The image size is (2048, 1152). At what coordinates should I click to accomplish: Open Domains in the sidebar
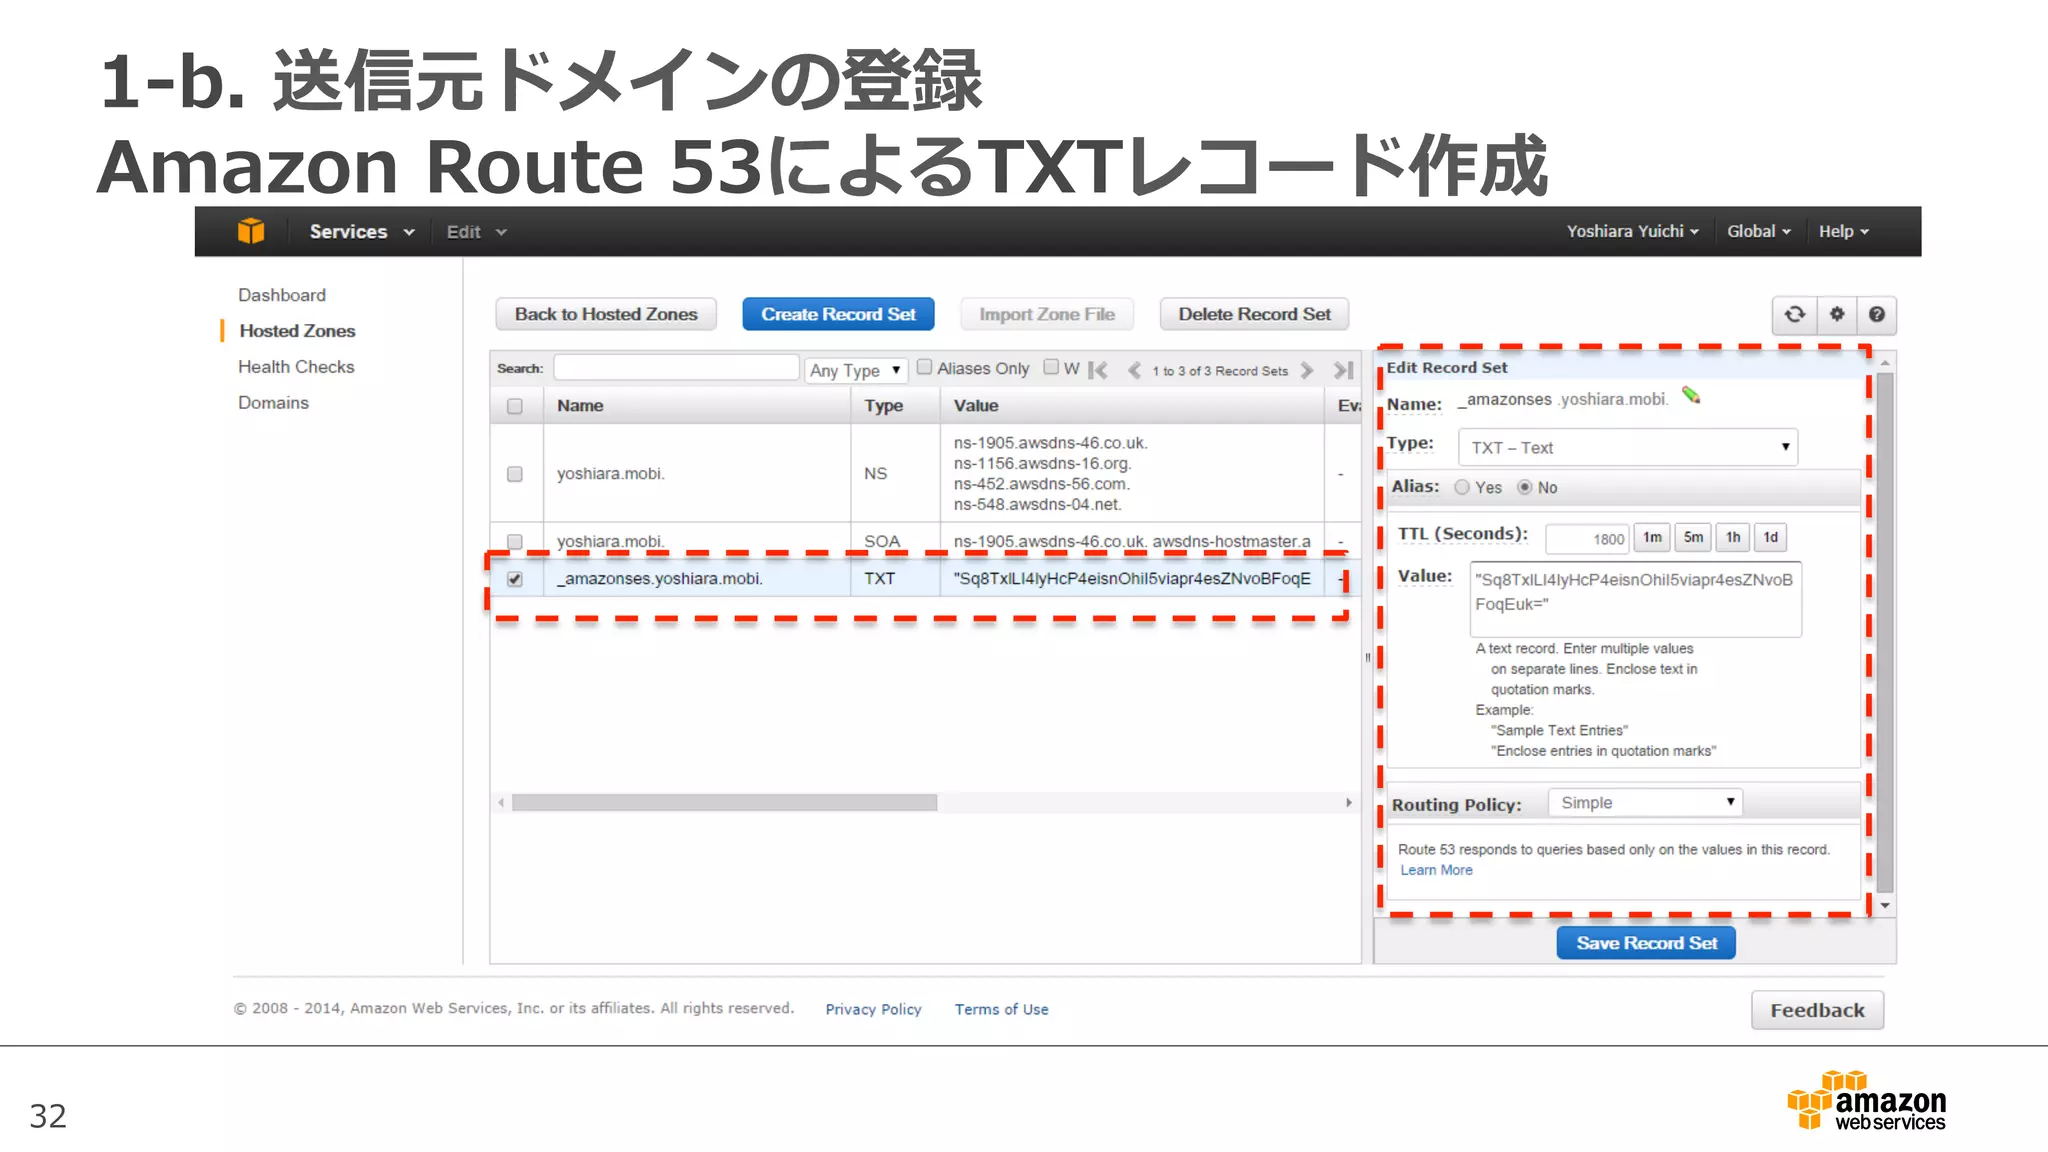point(273,403)
